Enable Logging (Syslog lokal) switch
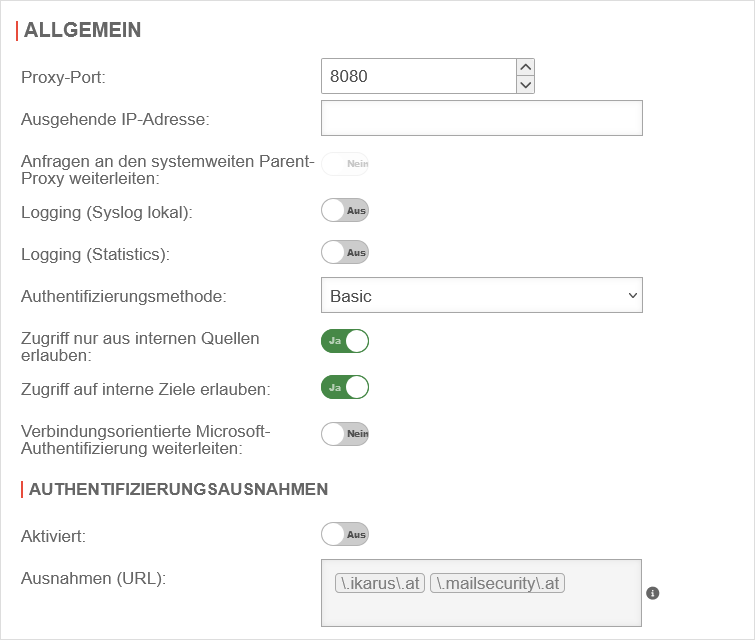The width and height of the screenshot is (755, 640). 345,210
